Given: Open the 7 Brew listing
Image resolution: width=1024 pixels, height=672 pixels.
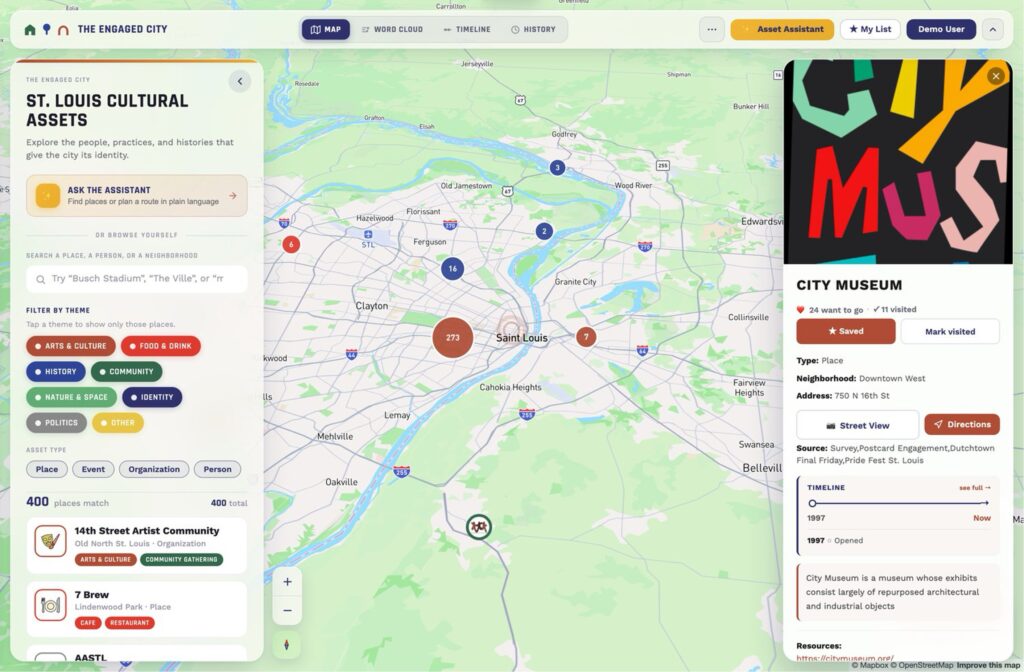Looking at the screenshot, I should pos(136,609).
